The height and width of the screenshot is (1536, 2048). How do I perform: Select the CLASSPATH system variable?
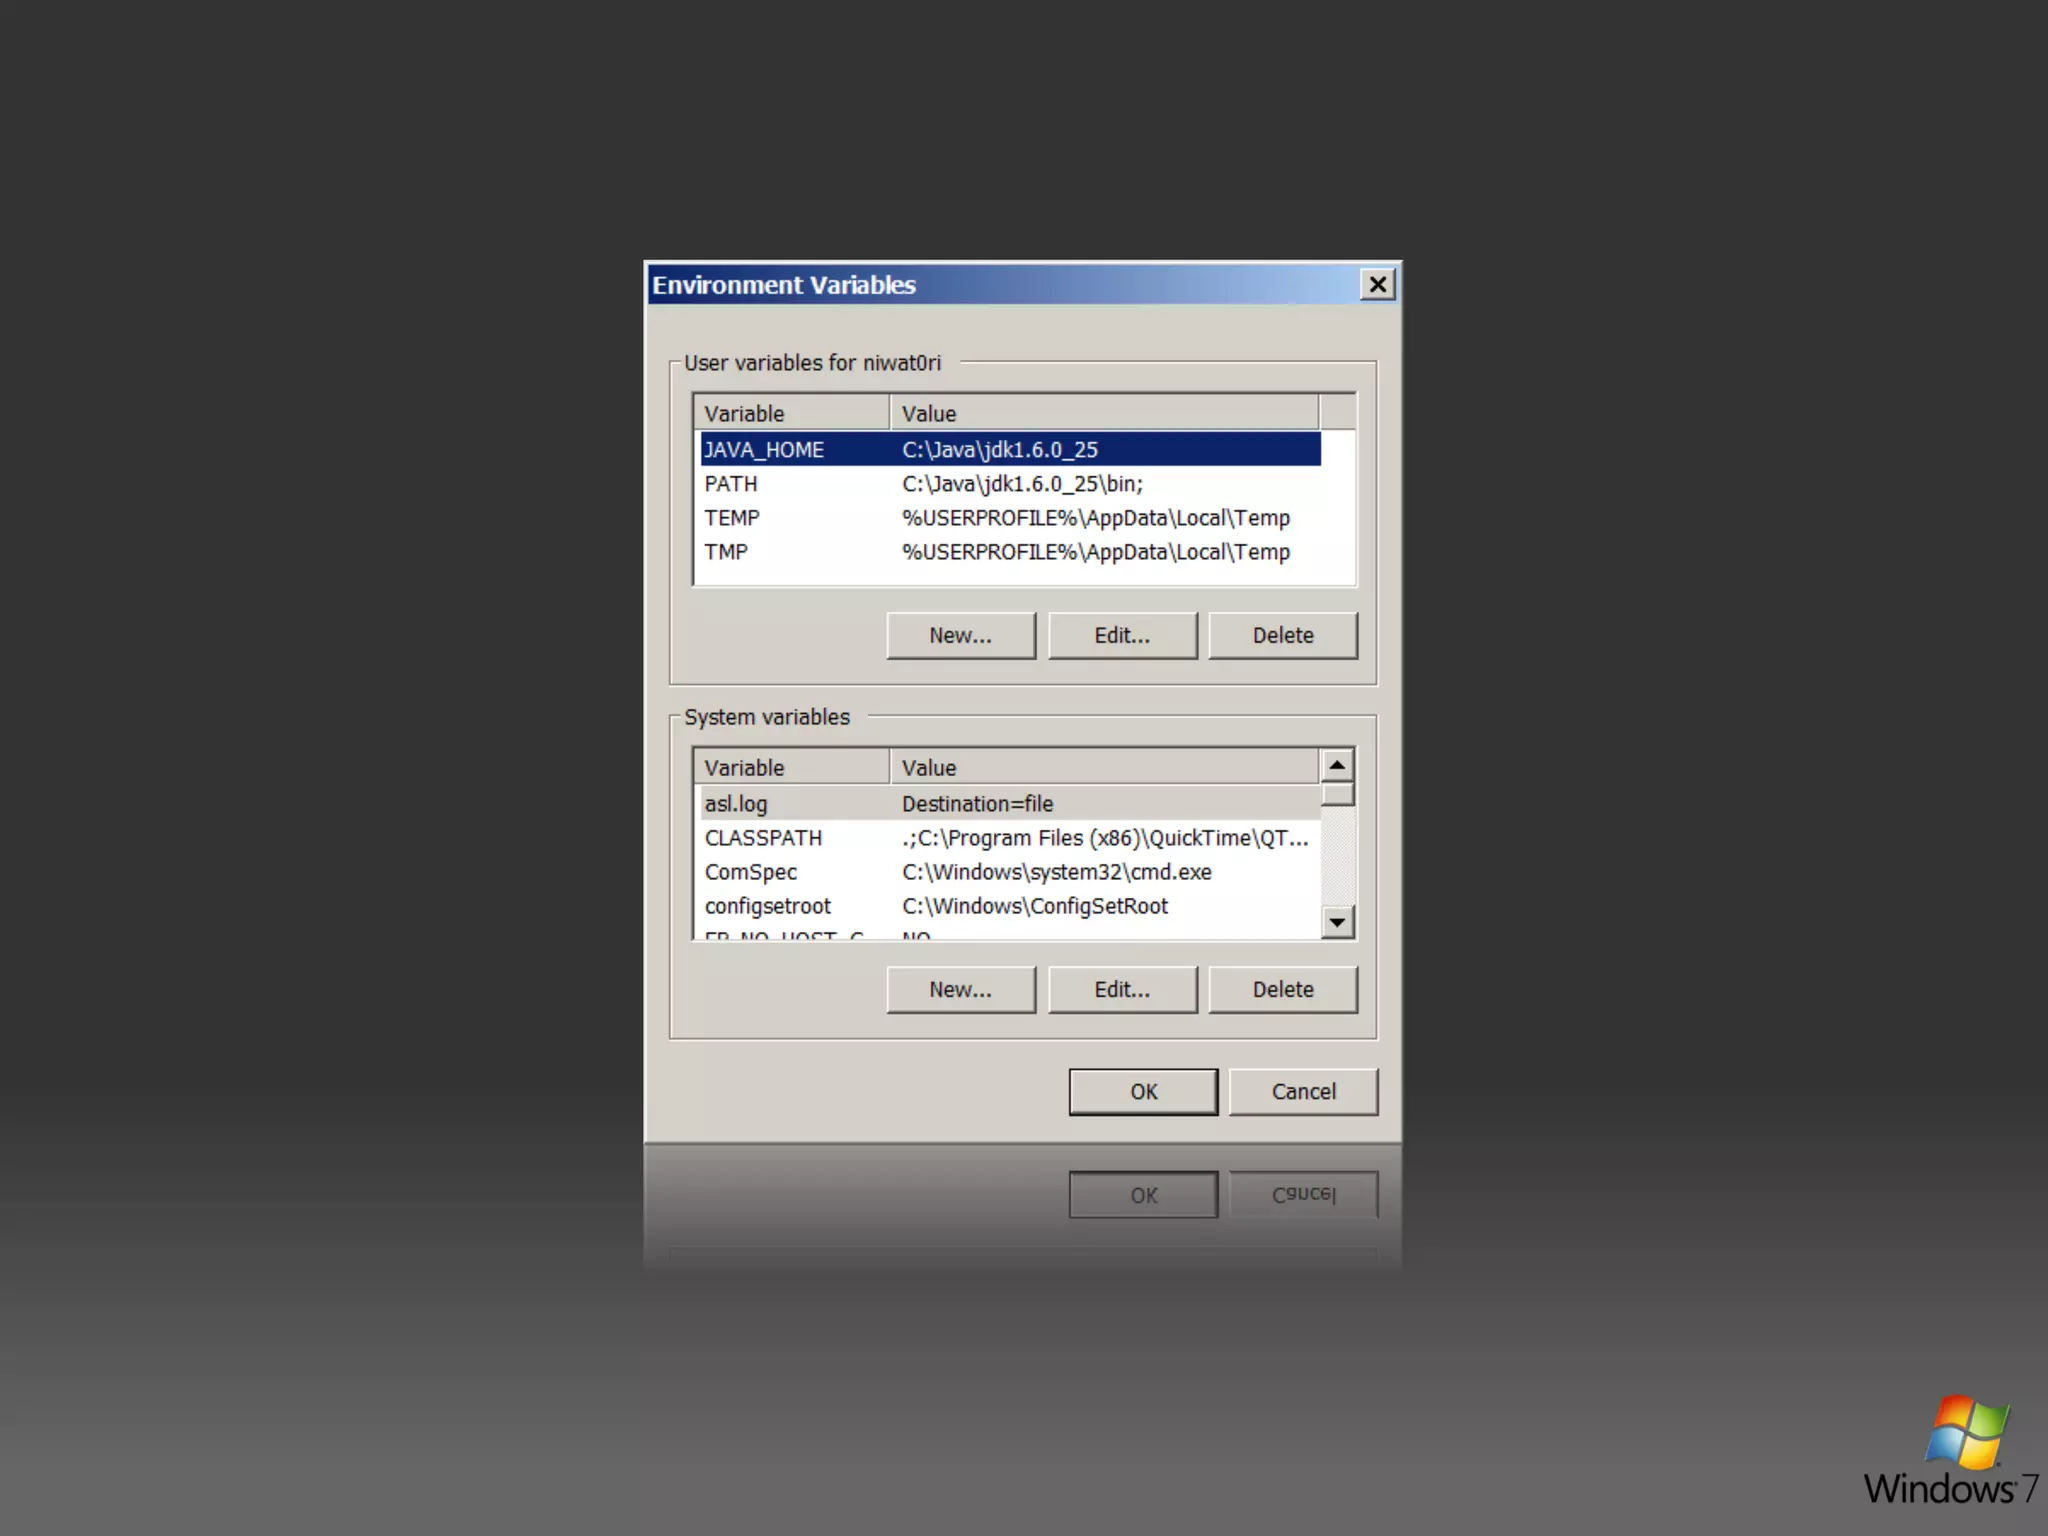tap(763, 838)
